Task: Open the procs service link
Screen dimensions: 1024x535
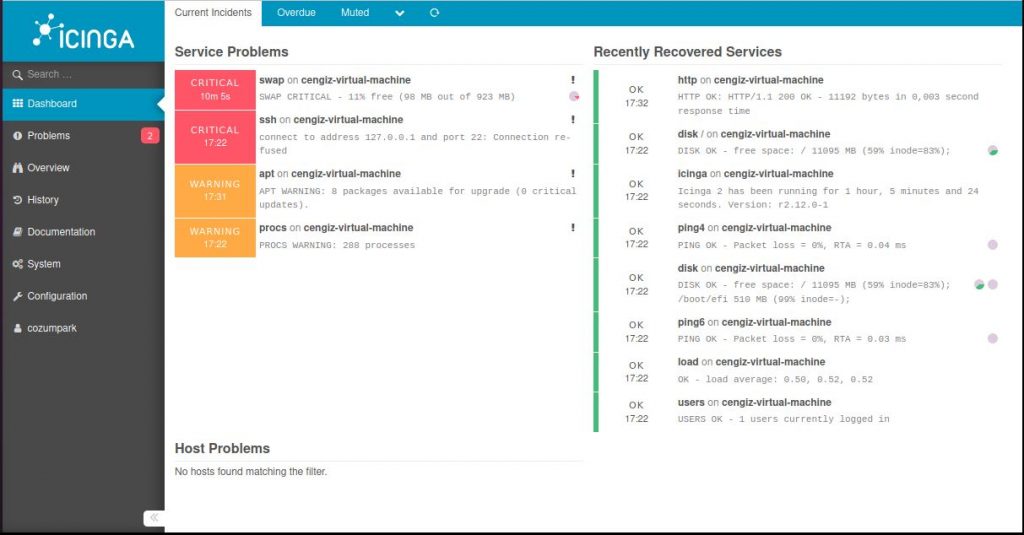Action: (272, 227)
